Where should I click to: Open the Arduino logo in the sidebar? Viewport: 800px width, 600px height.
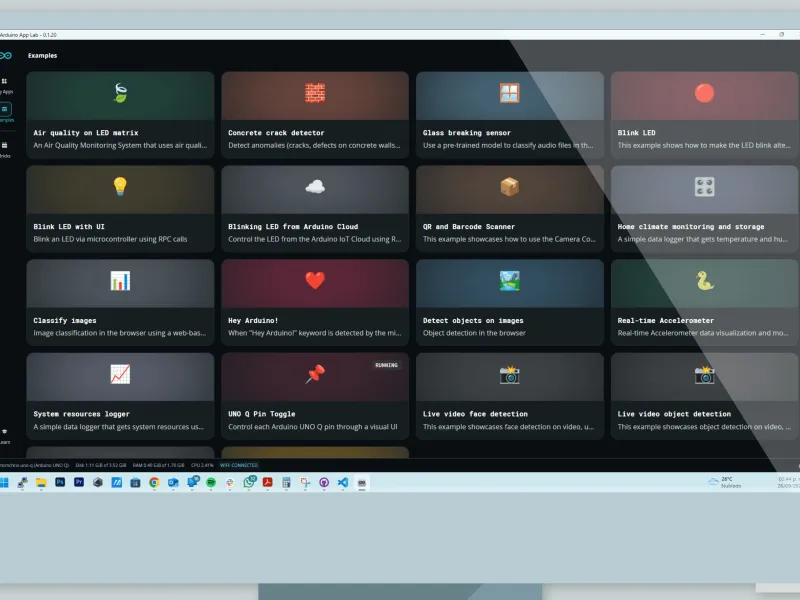pos(6,56)
